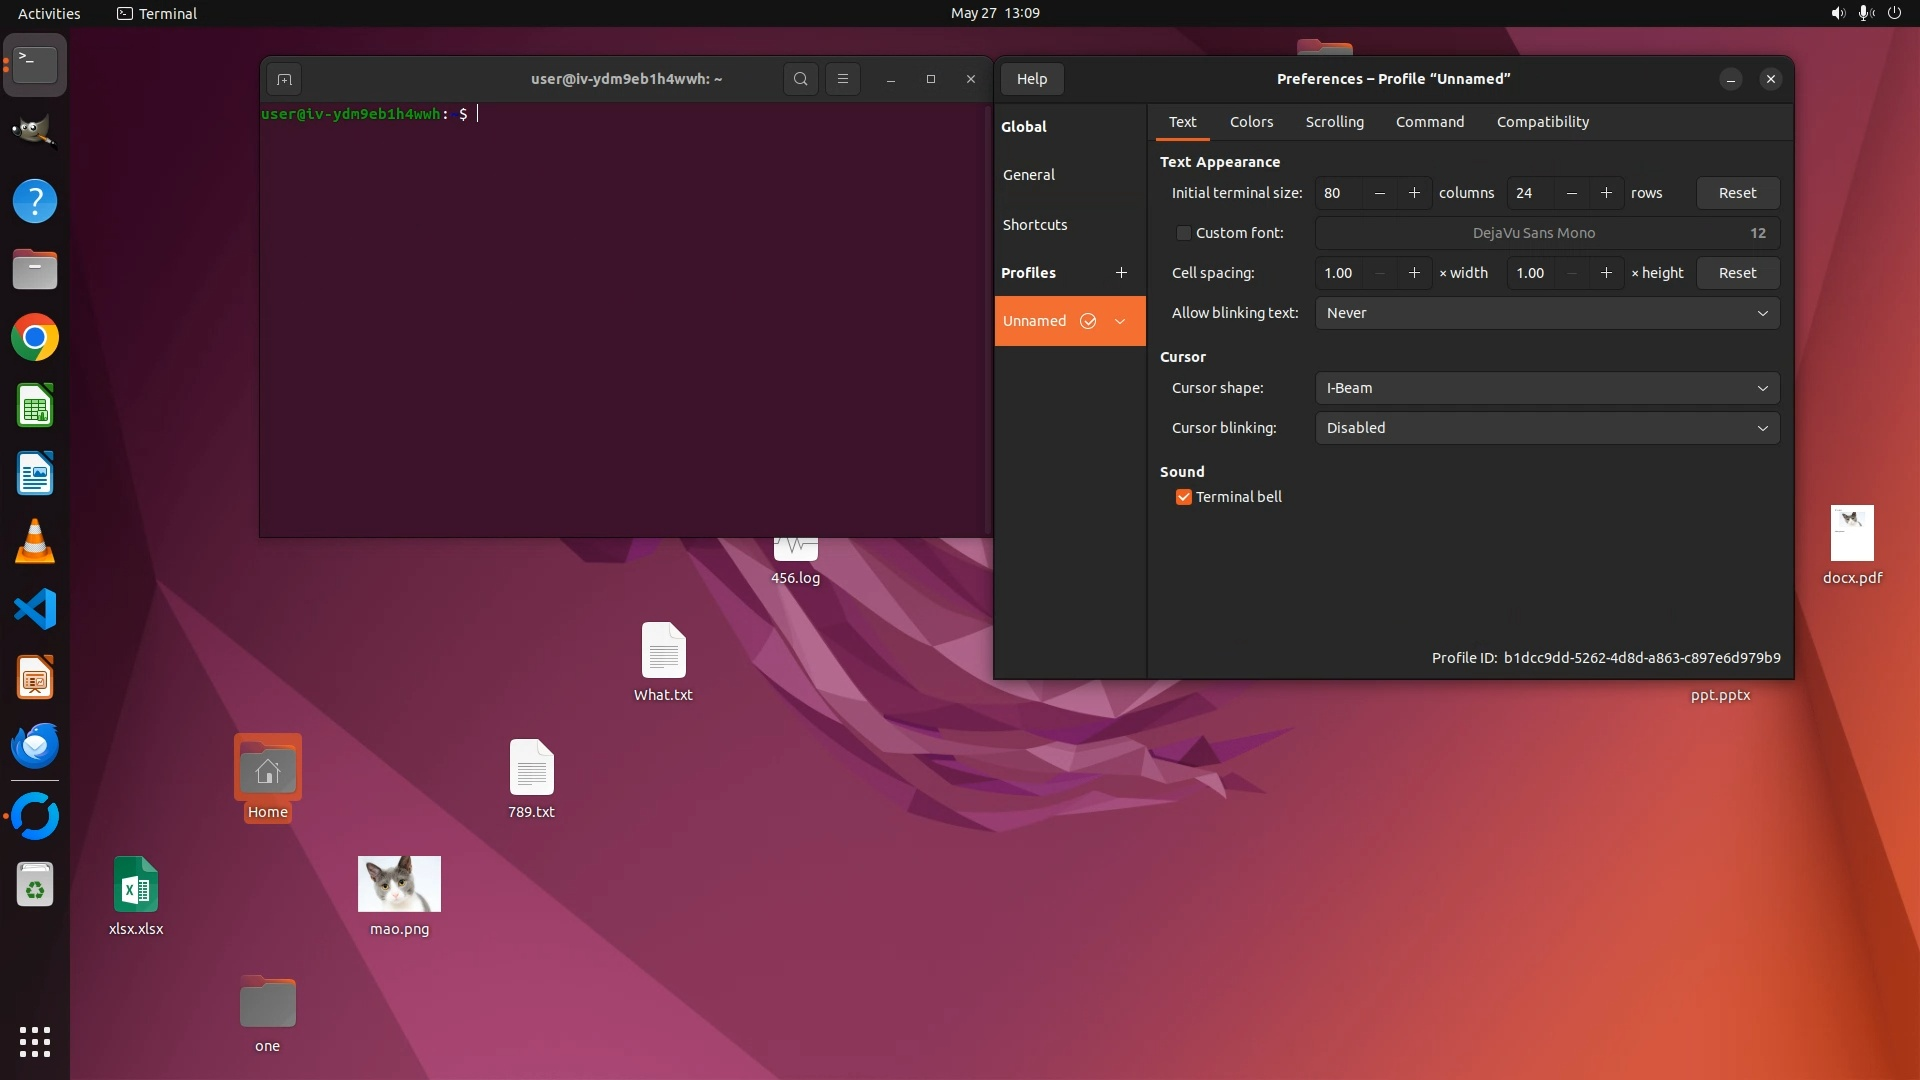Open Visual Studio Code from the dock
This screenshot has height=1080, width=1920.
click(35, 609)
